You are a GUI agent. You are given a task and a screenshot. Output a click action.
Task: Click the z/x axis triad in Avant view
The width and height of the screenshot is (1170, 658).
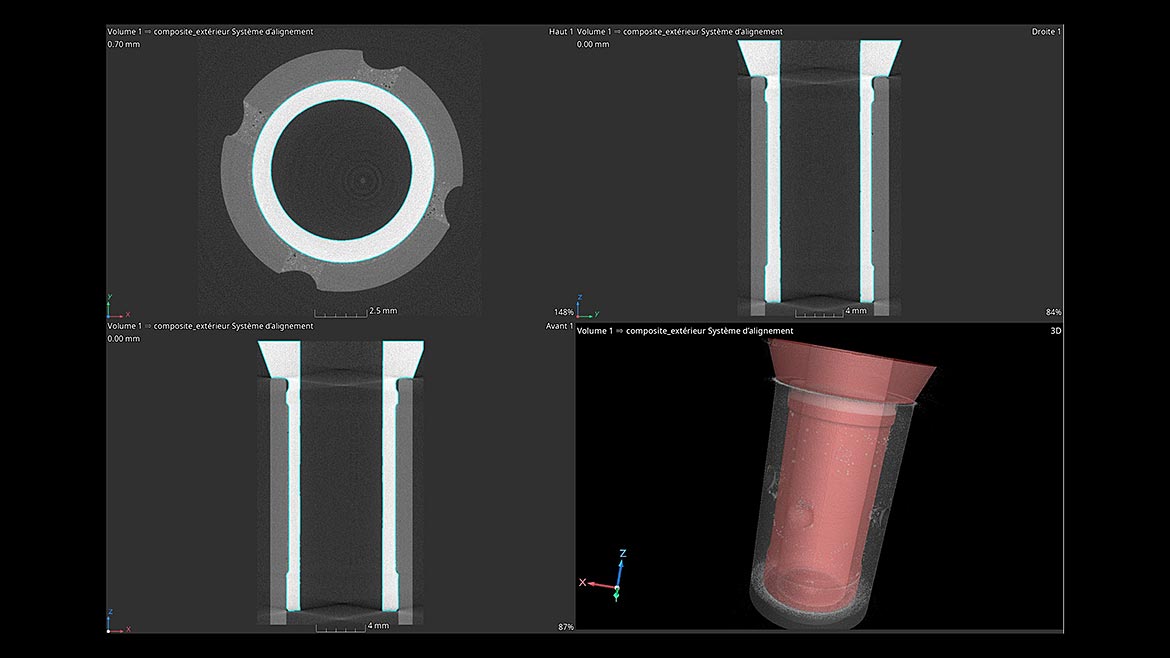click(119, 621)
